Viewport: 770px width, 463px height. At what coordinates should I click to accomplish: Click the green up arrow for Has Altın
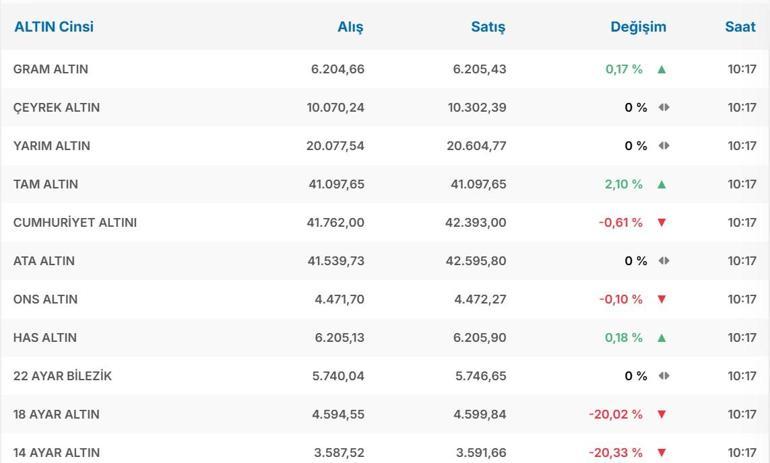point(662,338)
